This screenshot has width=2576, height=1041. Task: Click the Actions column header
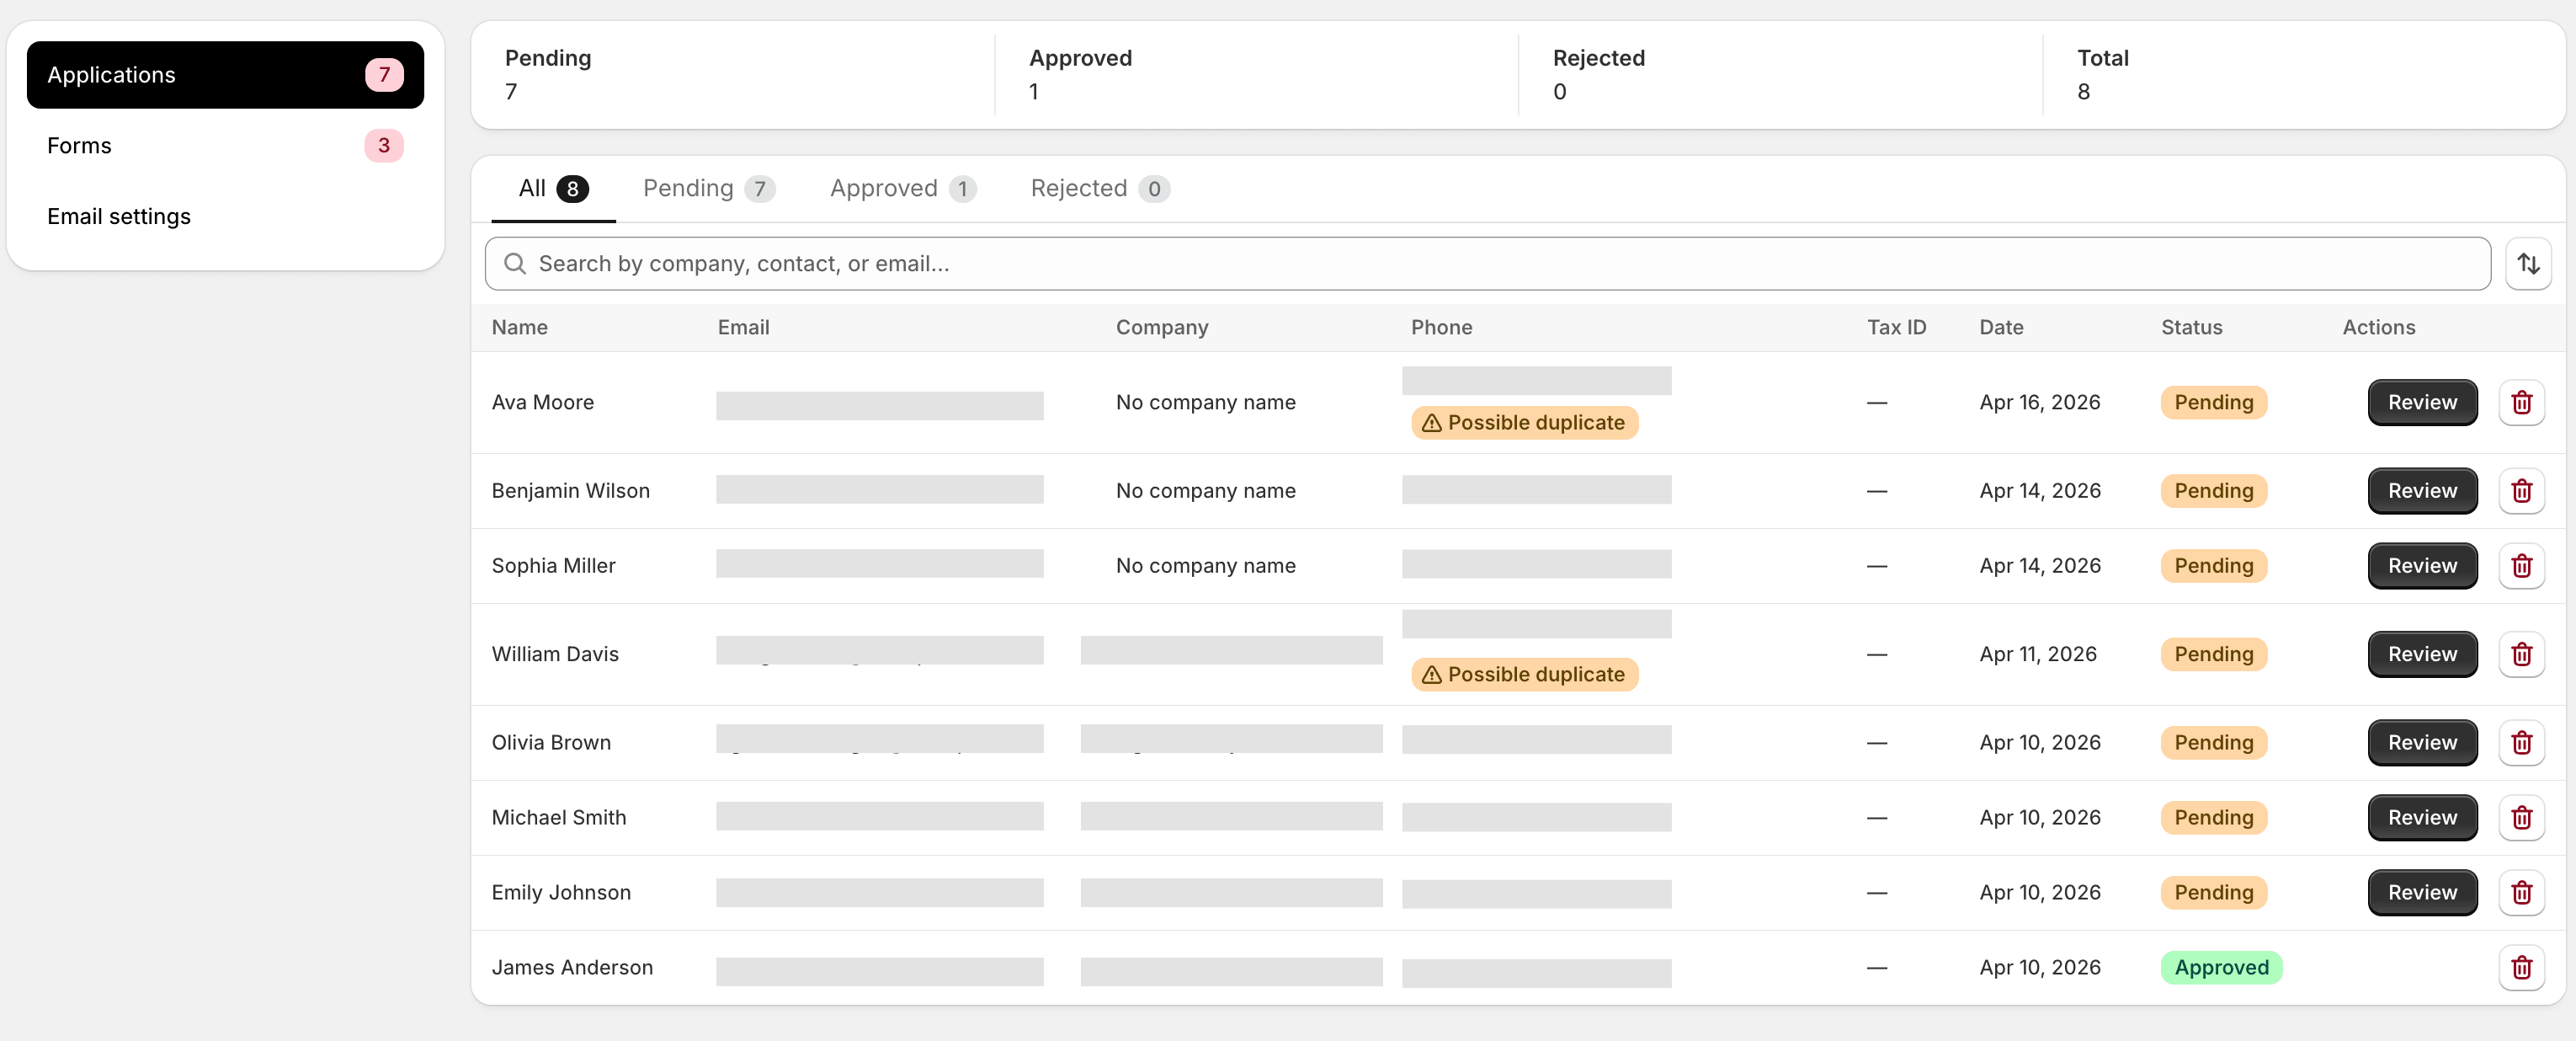coord(2378,328)
